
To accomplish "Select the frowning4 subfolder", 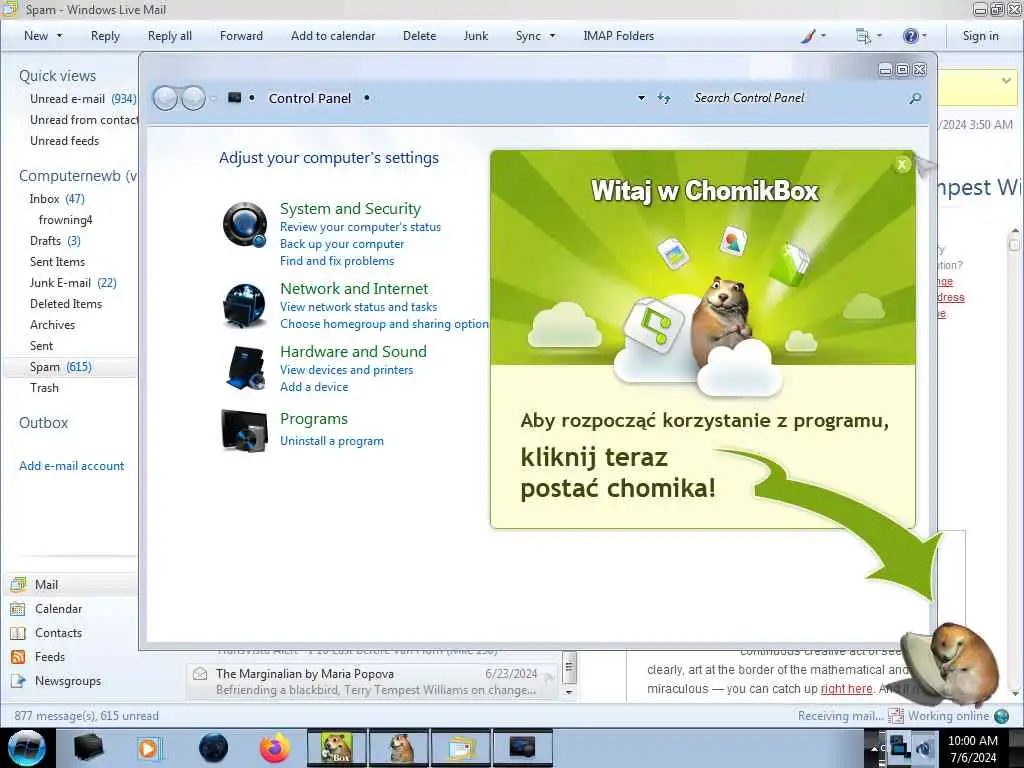I will click(65, 219).
